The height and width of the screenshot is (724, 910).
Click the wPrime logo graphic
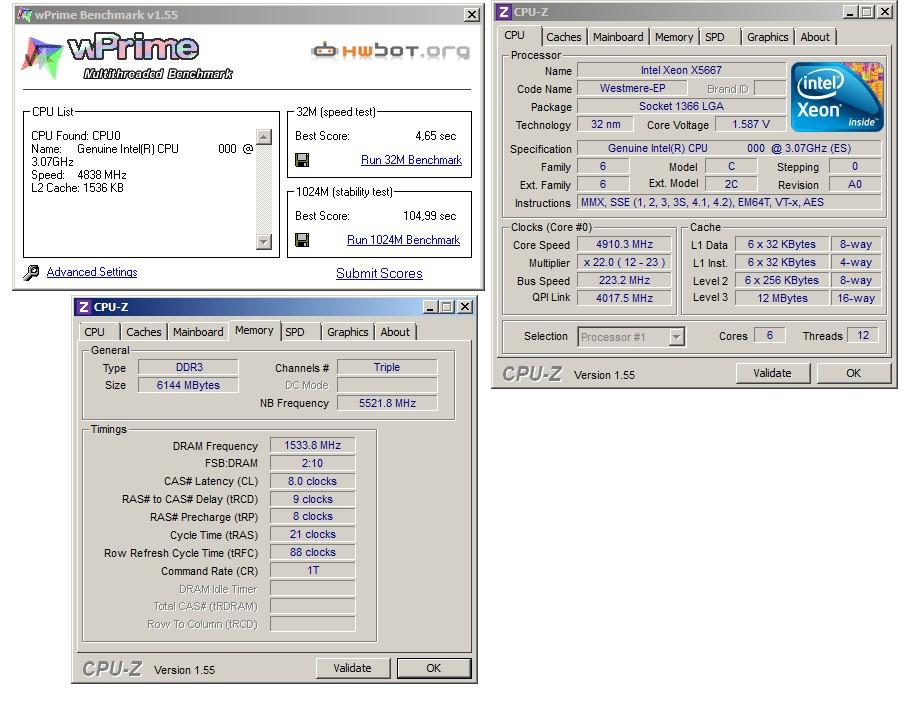click(127, 57)
